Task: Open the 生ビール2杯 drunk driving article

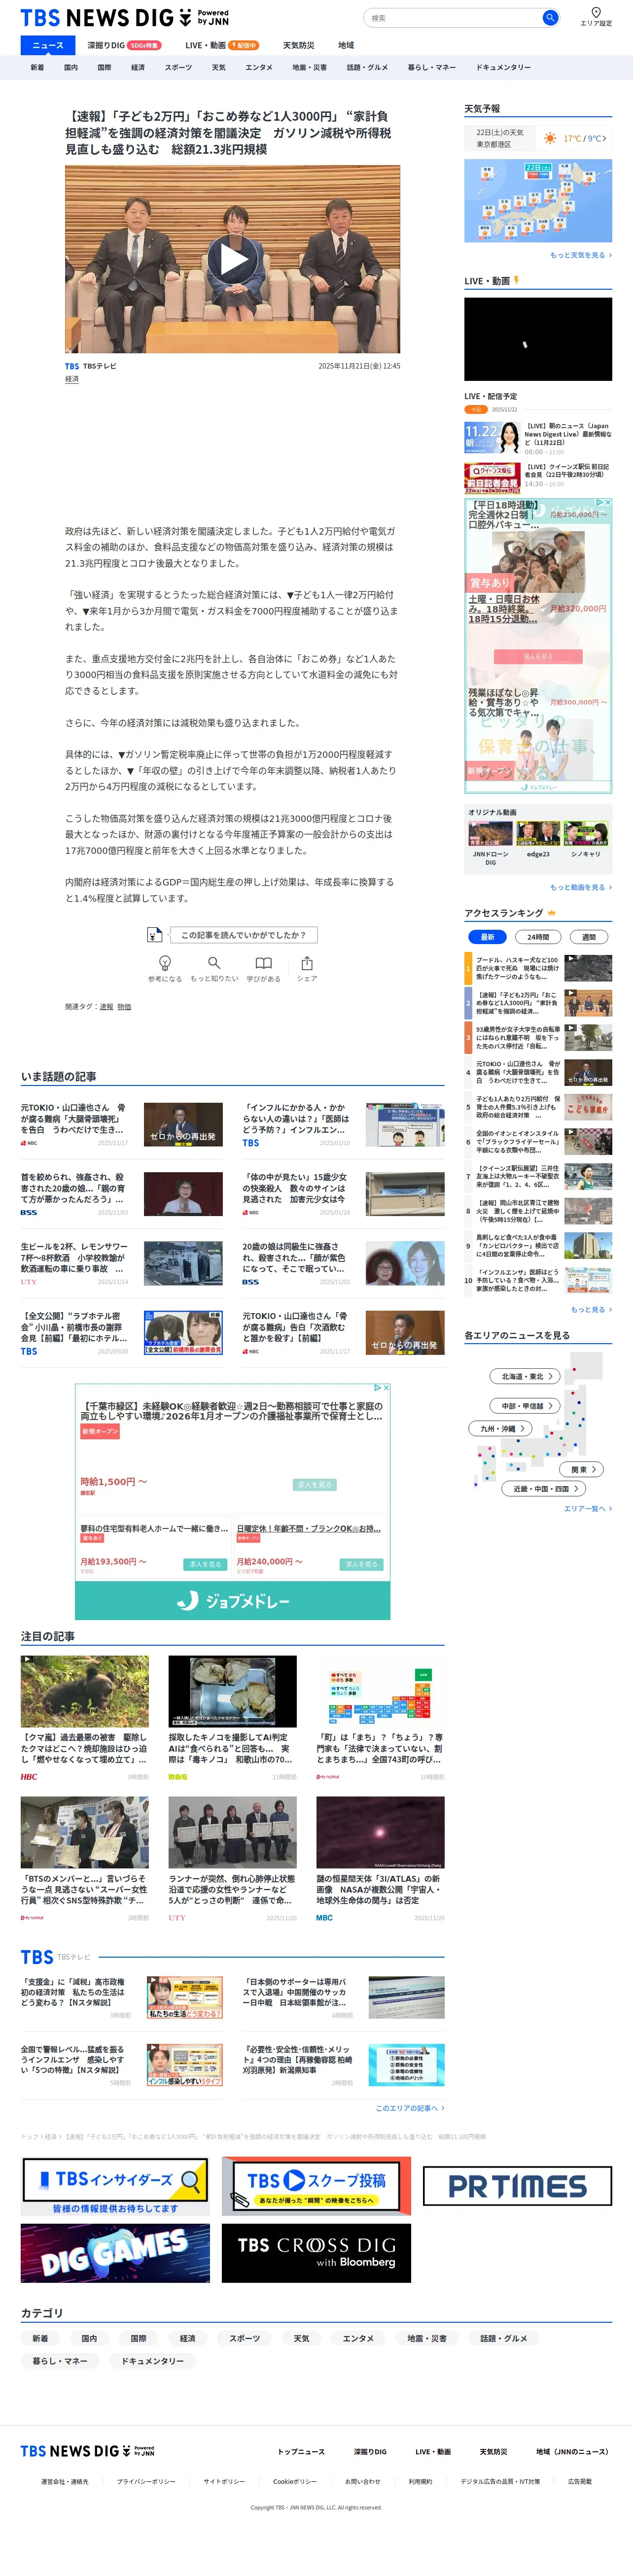Action: 122,1262
